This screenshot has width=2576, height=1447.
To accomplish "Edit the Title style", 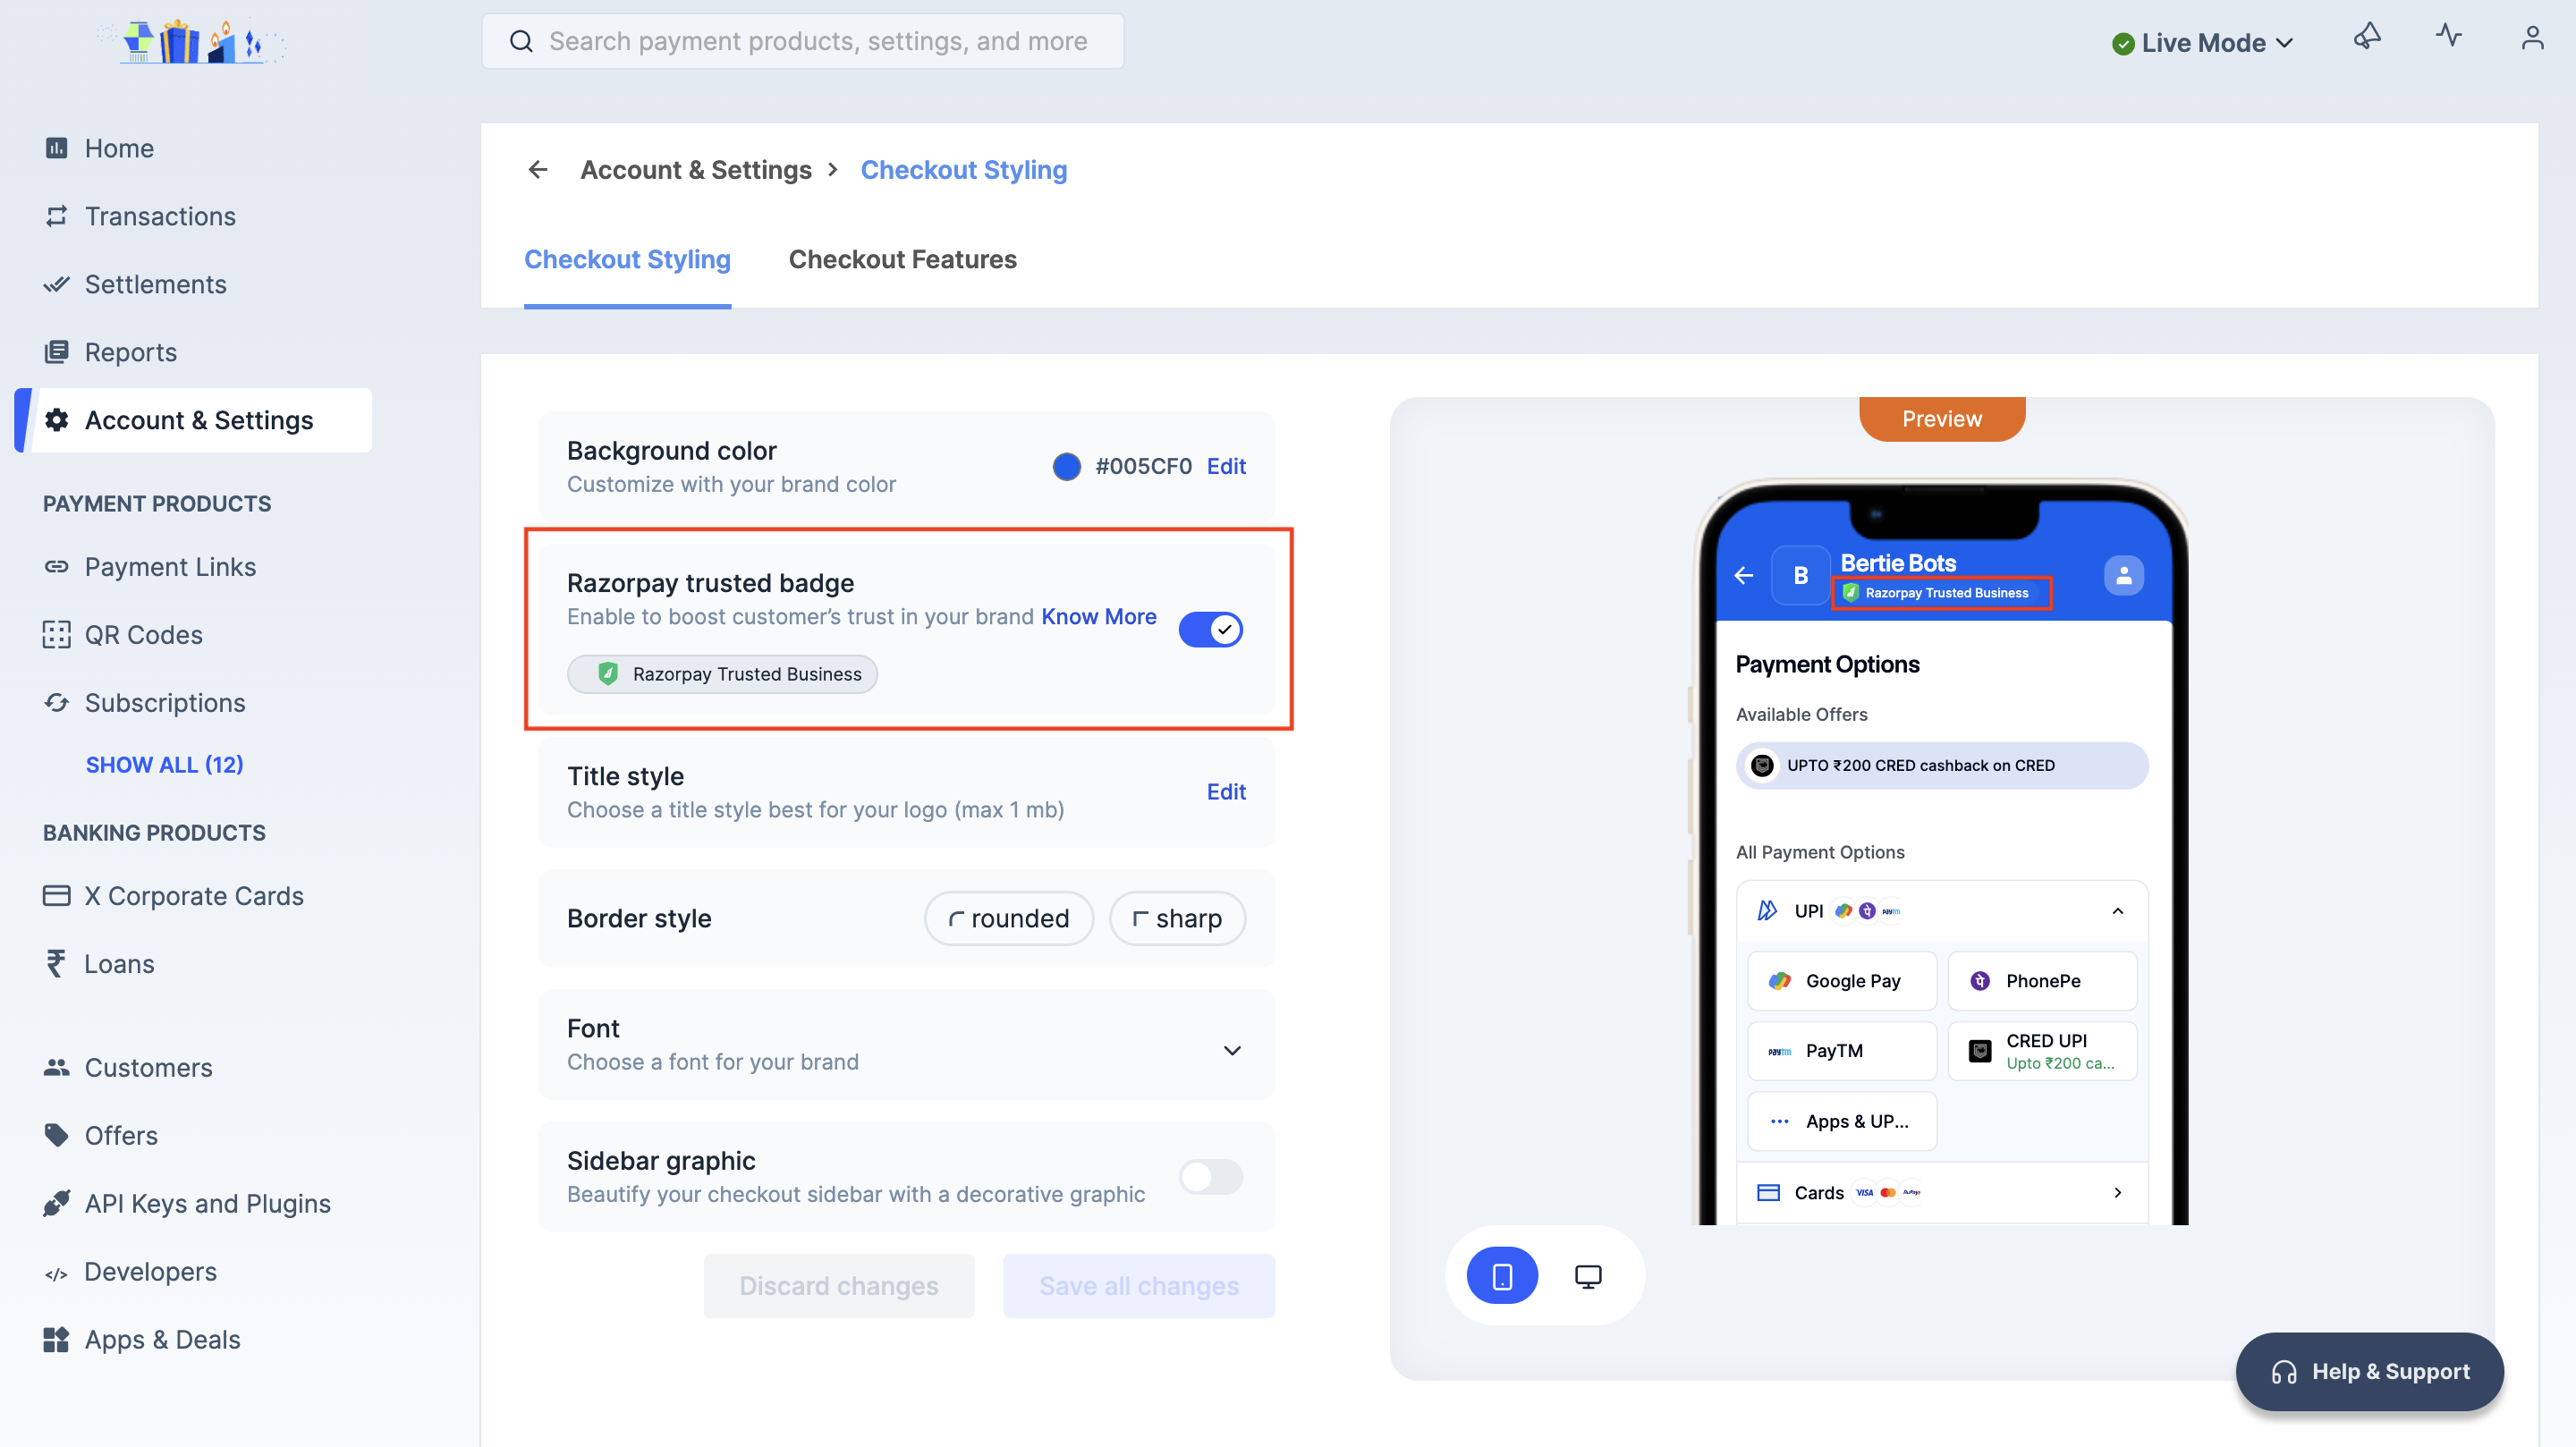I will (1226, 791).
